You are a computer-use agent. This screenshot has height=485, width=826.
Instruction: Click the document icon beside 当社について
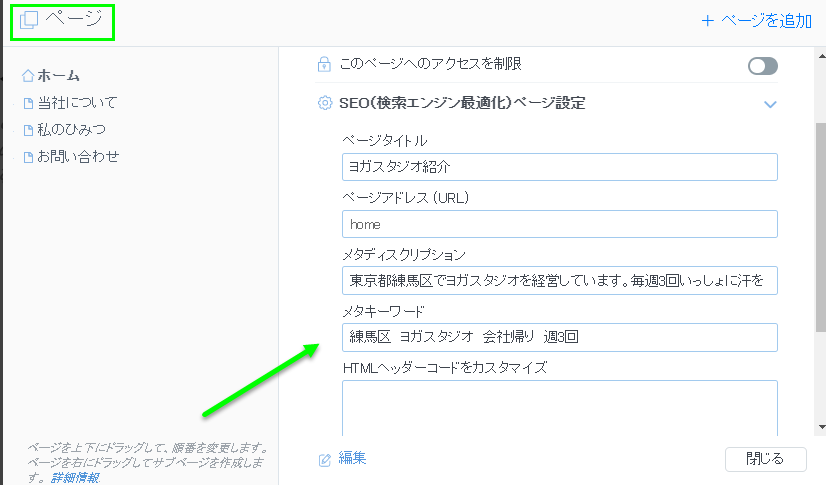tap(28, 103)
